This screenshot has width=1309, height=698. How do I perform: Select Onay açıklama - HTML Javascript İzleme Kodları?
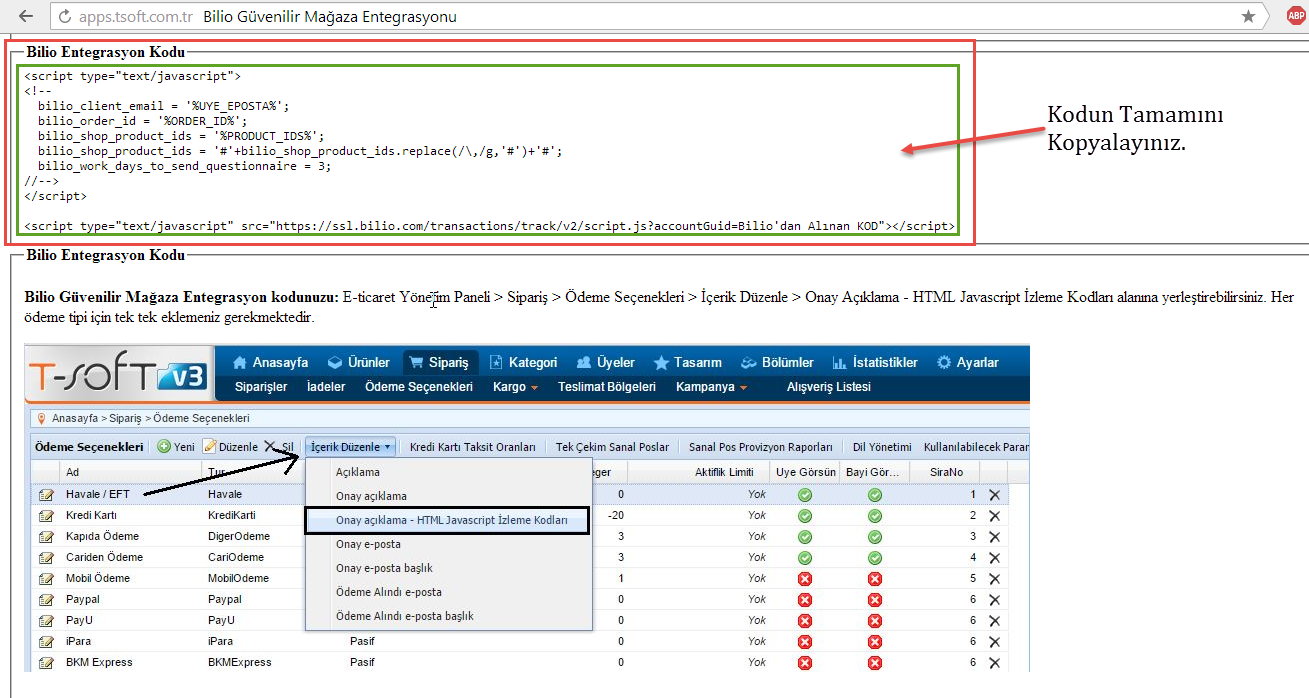[449, 520]
